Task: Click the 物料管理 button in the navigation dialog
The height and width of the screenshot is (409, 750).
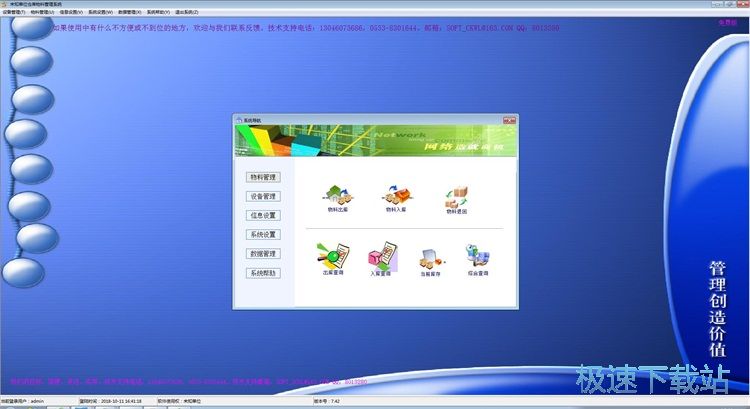Action: [x=263, y=177]
